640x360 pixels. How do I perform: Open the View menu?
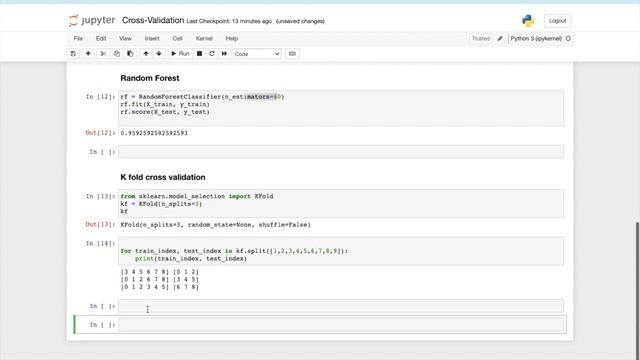click(x=125, y=38)
